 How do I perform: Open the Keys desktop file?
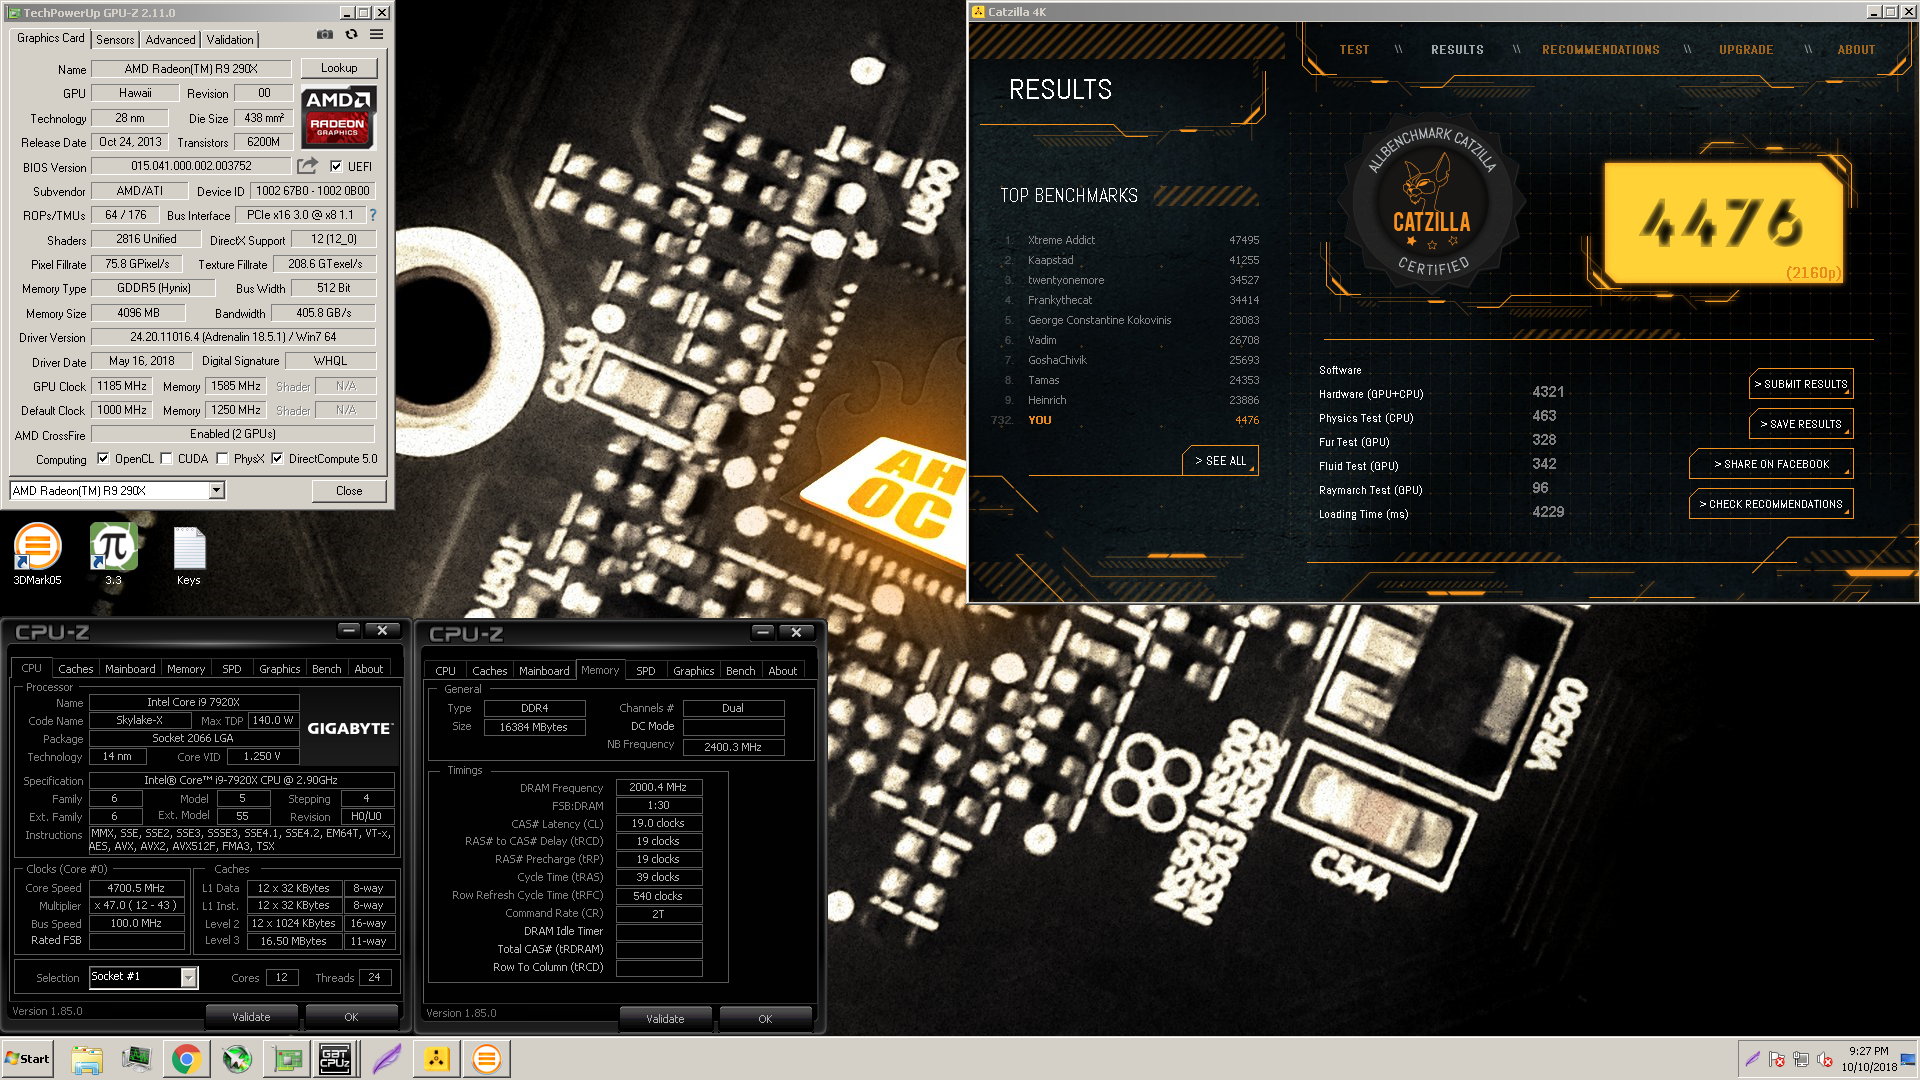189,554
